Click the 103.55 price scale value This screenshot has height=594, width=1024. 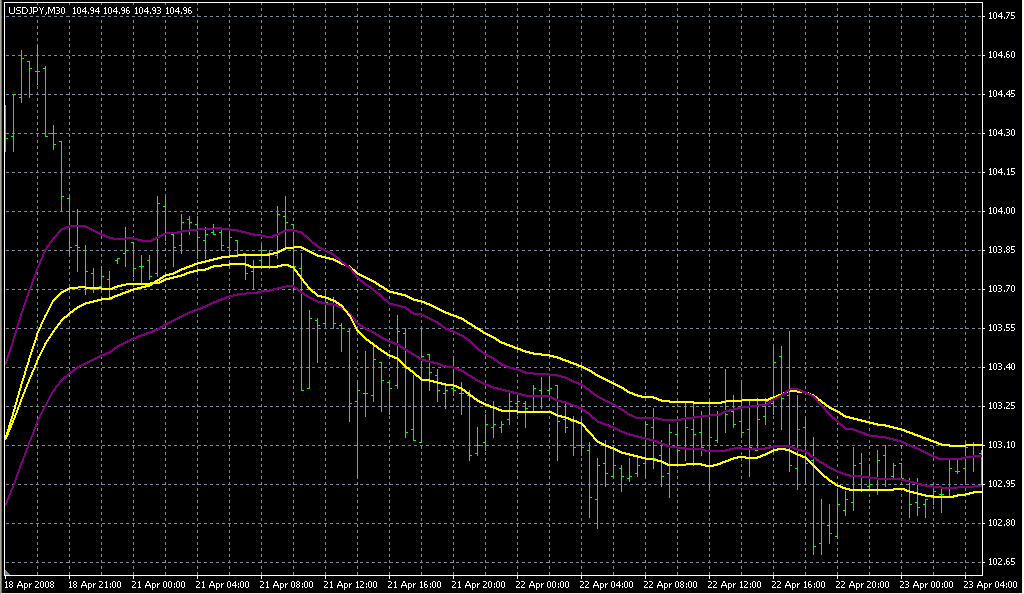tap(1001, 328)
